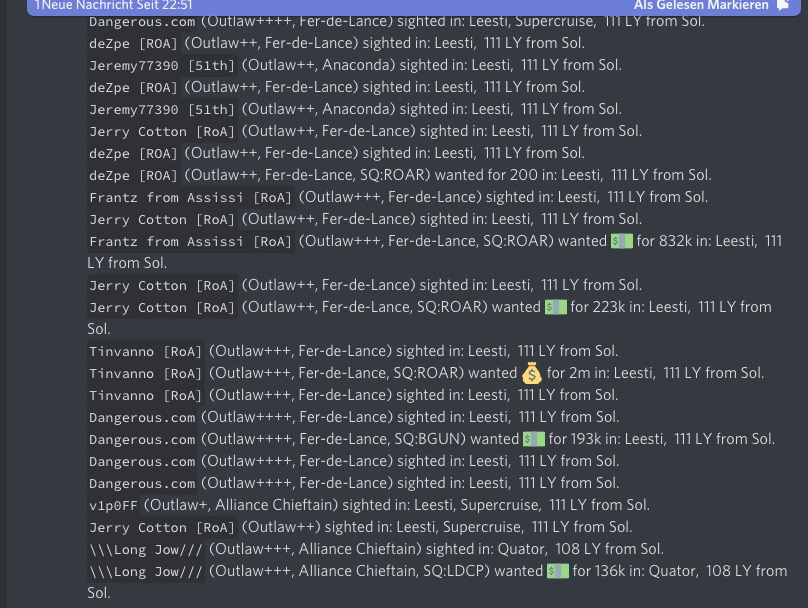The height and width of the screenshot is (608, 808).
Task: Click the dollar emoji before 'for 193k'
Action: click(x=534, y=439)
